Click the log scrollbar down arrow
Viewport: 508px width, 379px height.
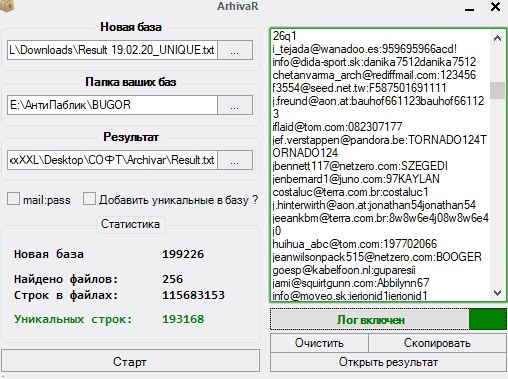(497, 293)
